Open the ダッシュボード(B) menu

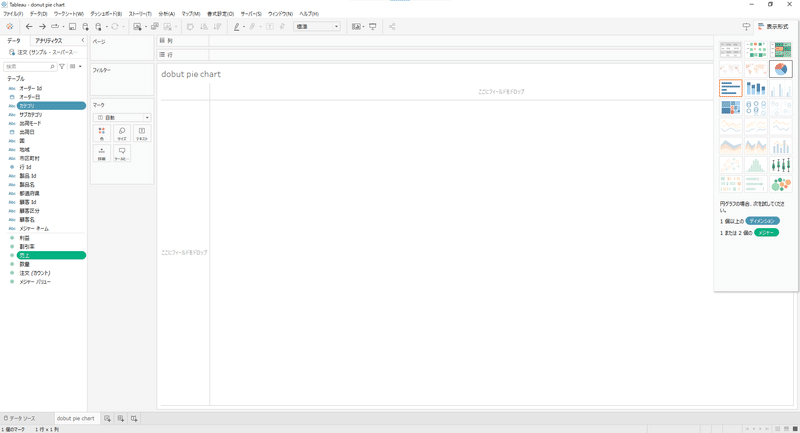pyautogui.click(x=106, y=14)
